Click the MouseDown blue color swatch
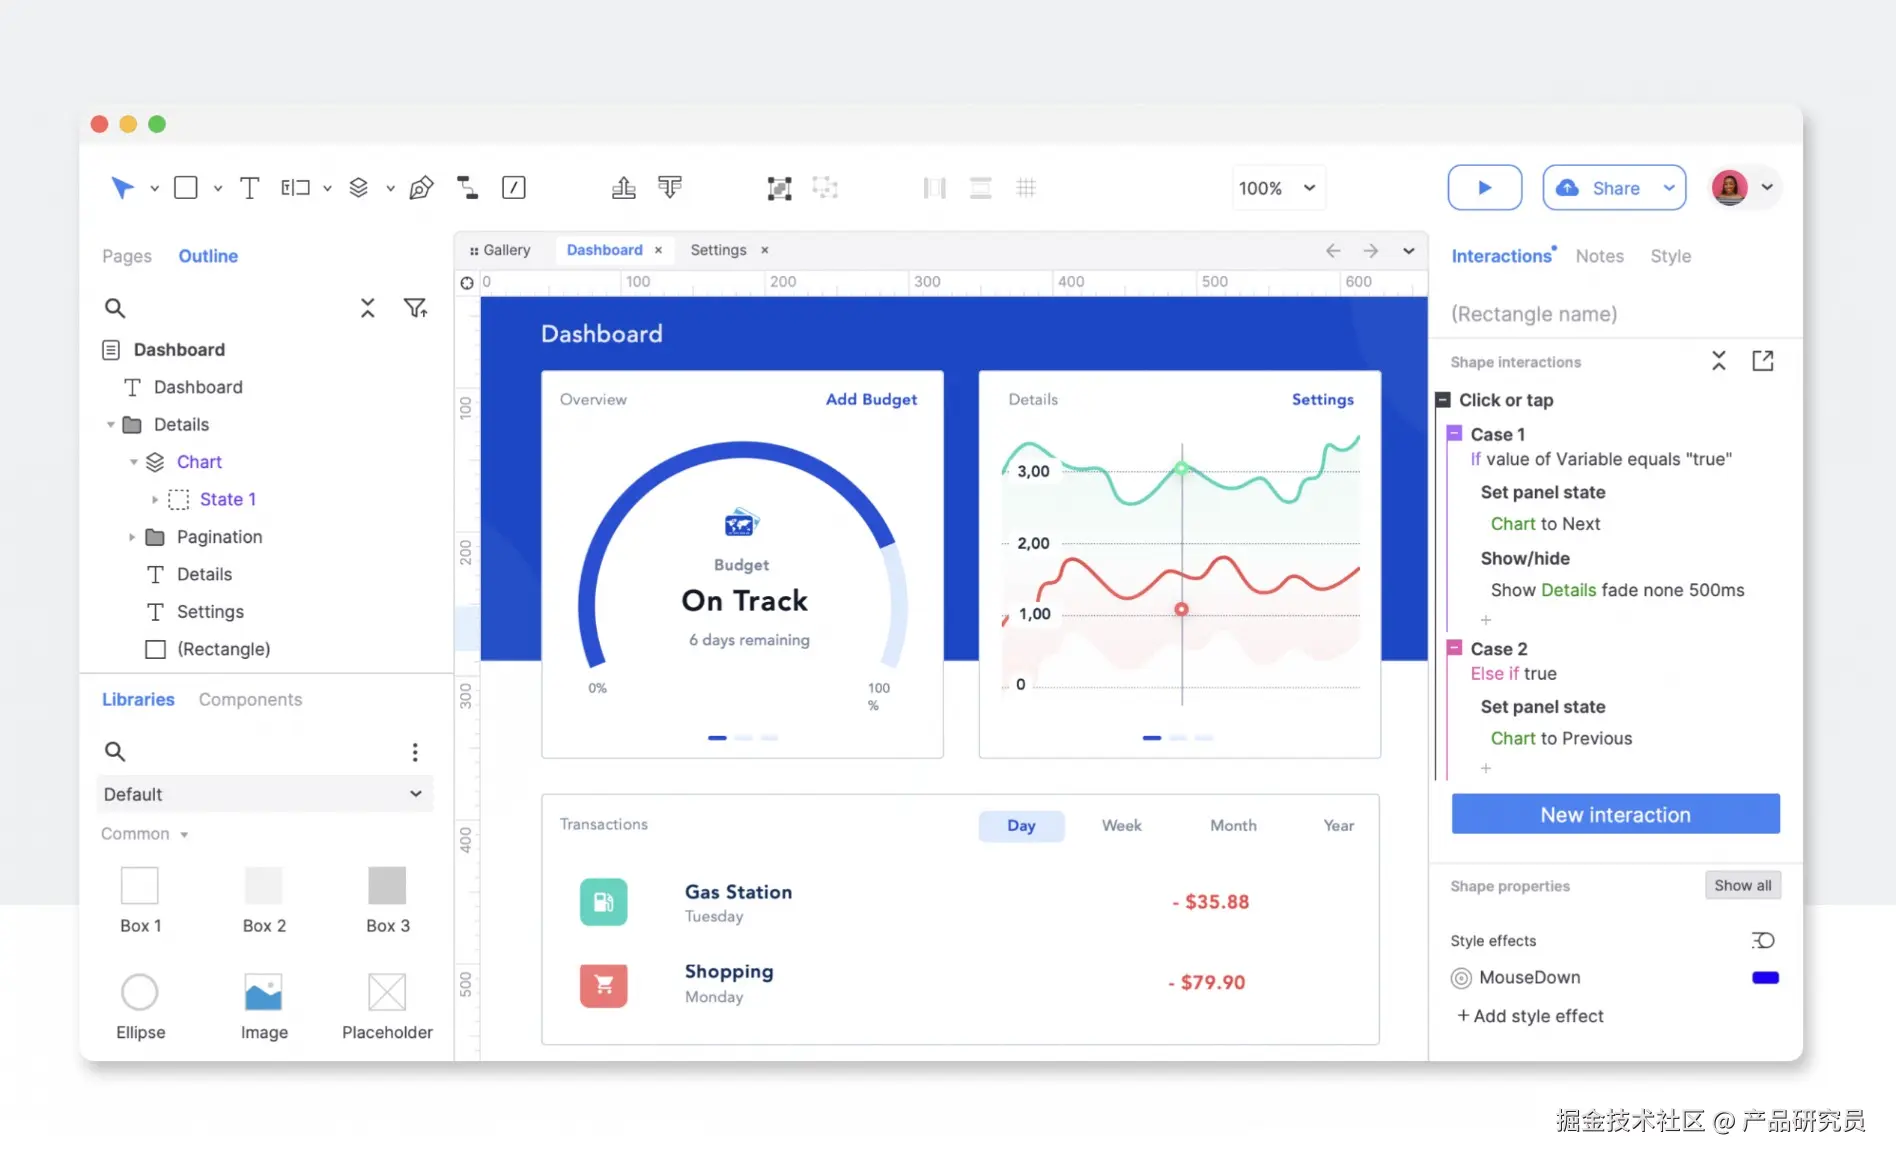 (1765, 978)
